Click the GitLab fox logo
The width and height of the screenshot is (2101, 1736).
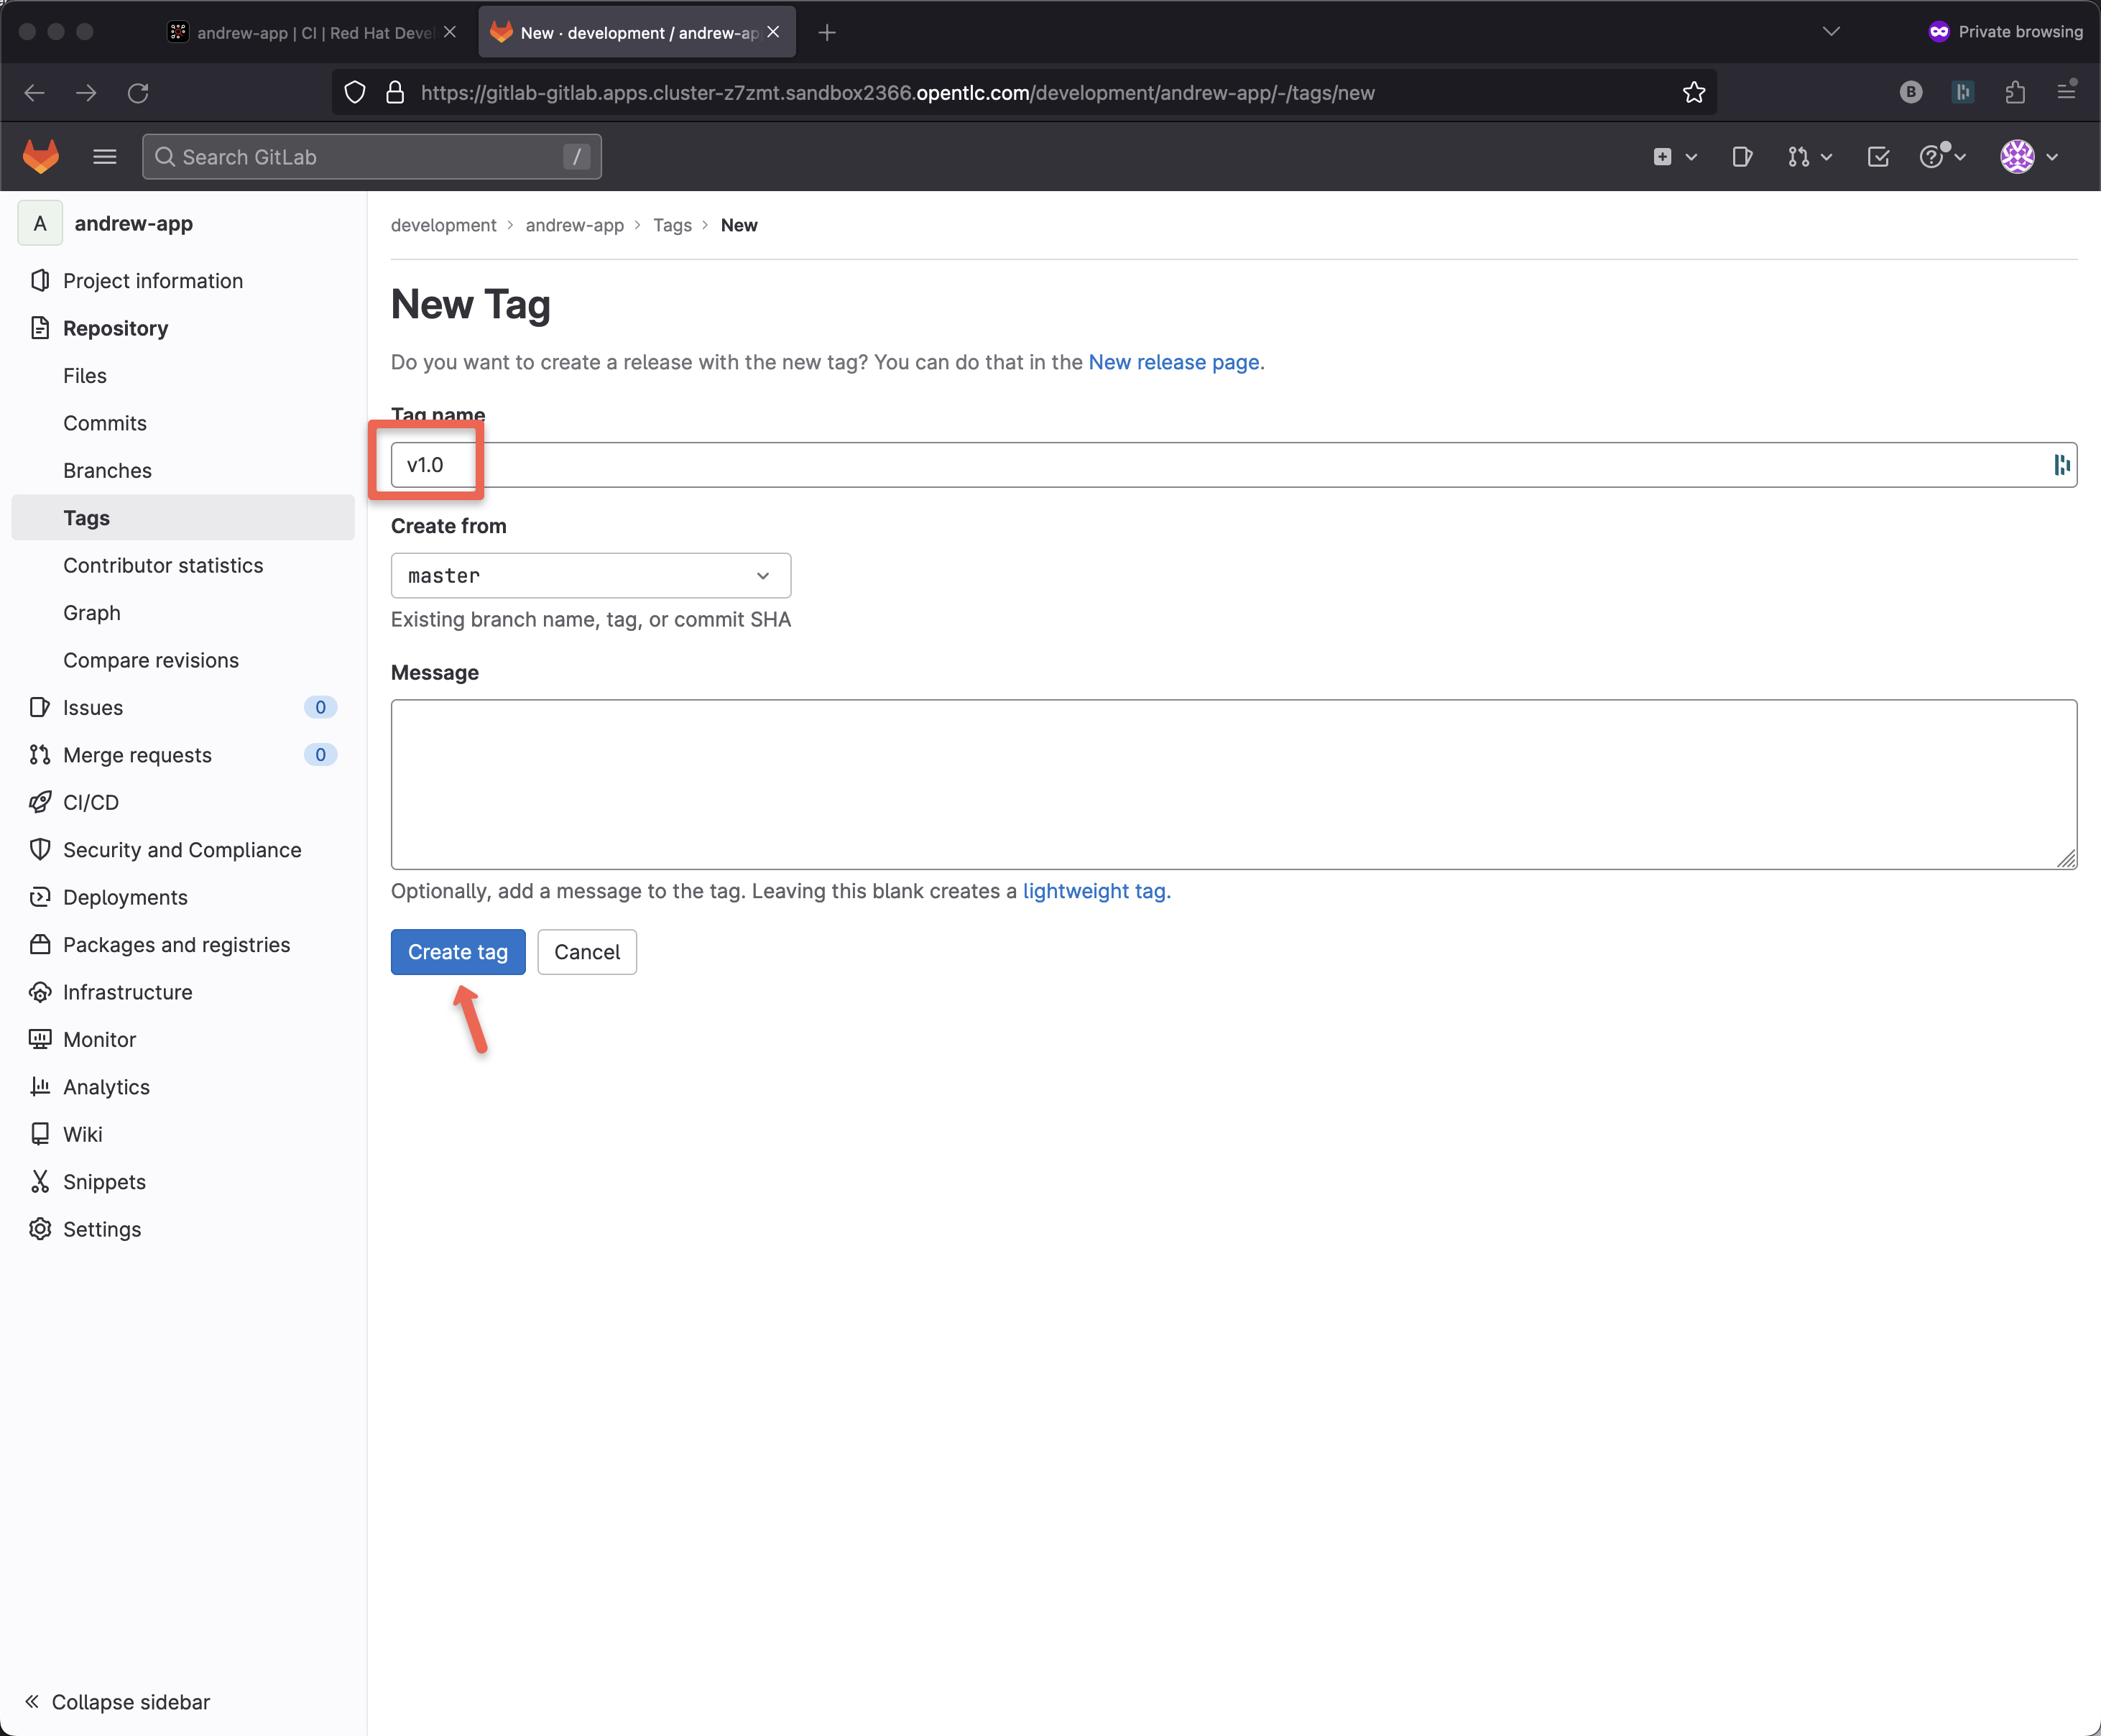click(x=41, y=157)
